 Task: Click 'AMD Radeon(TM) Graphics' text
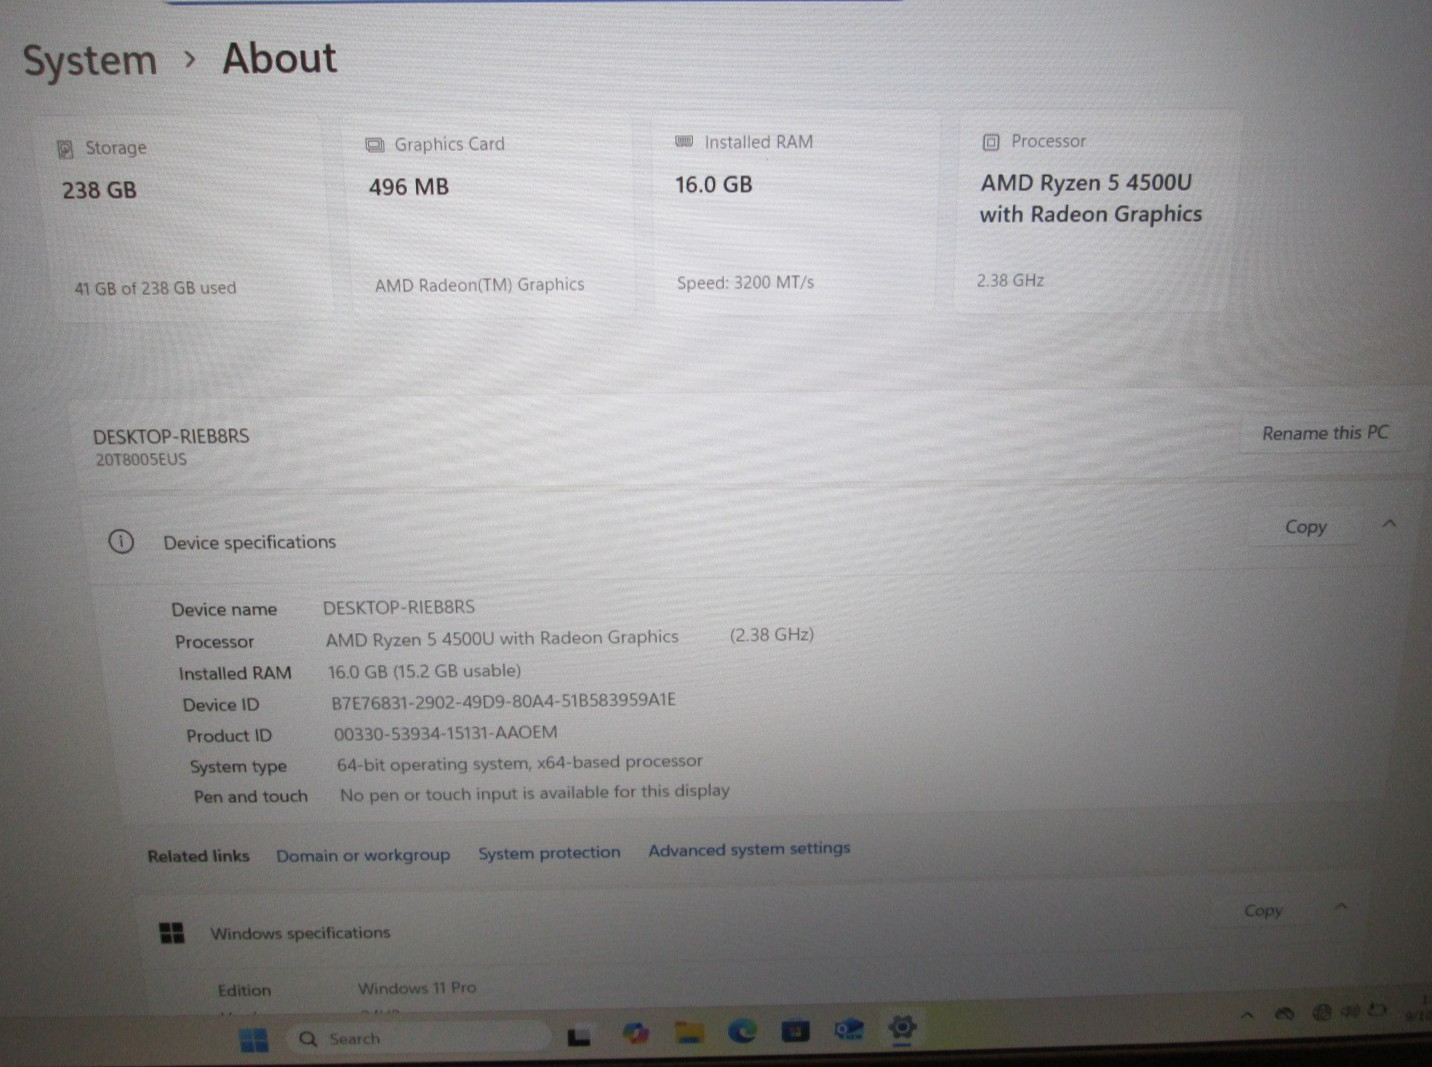[x=479, y=285]
